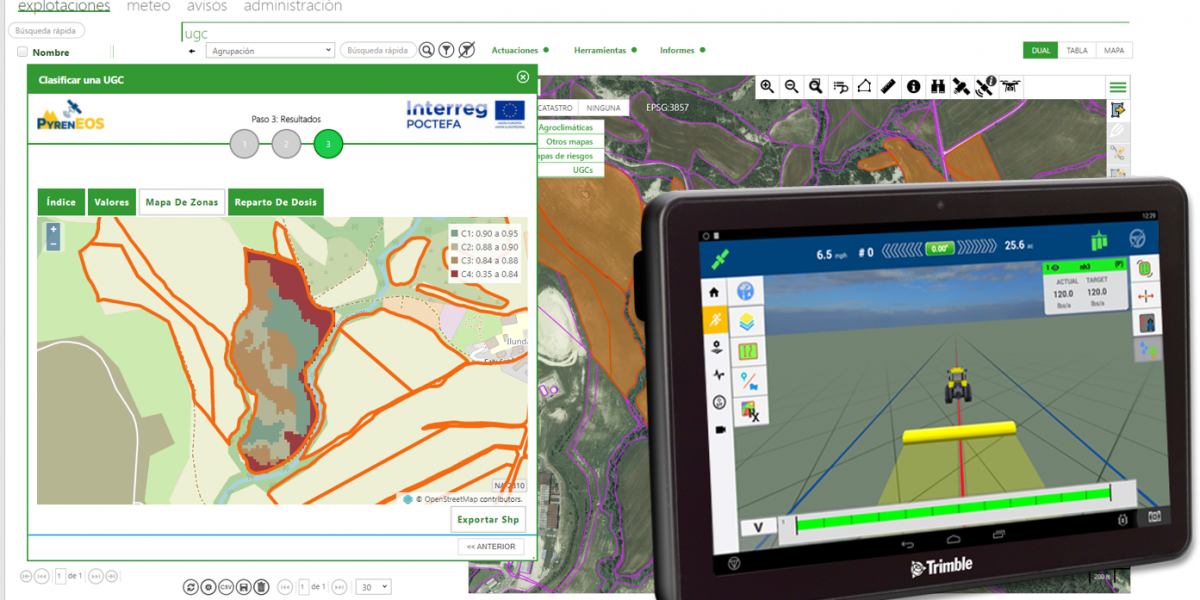
Task: Select the polygon drawing tool
Action: [x=865, y=87]
